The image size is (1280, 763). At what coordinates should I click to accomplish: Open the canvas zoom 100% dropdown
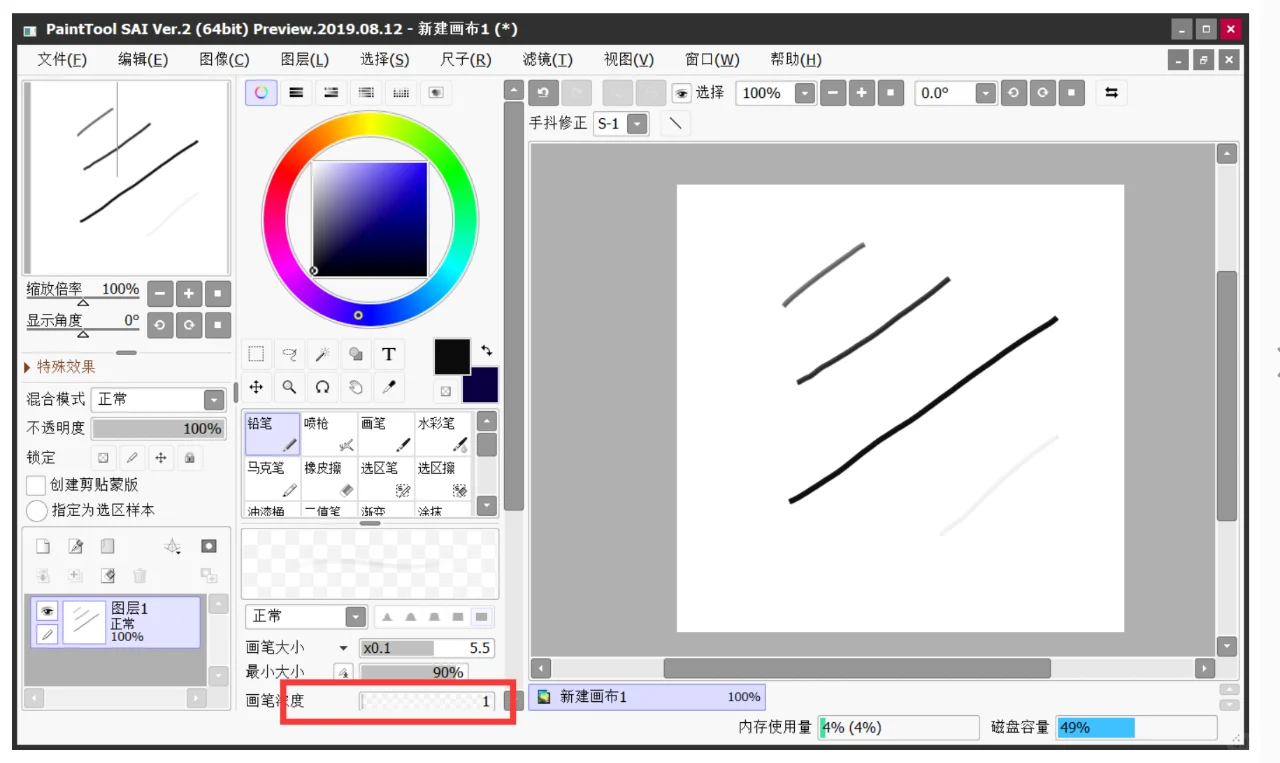click(x=805, y=93)
